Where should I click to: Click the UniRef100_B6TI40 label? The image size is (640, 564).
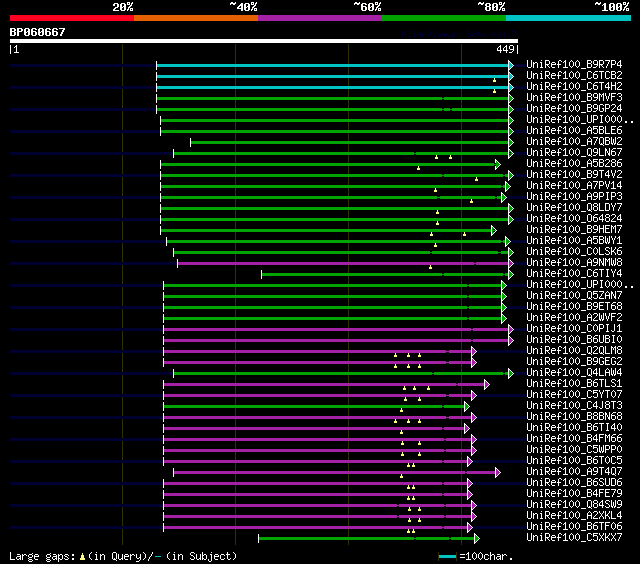574,428
